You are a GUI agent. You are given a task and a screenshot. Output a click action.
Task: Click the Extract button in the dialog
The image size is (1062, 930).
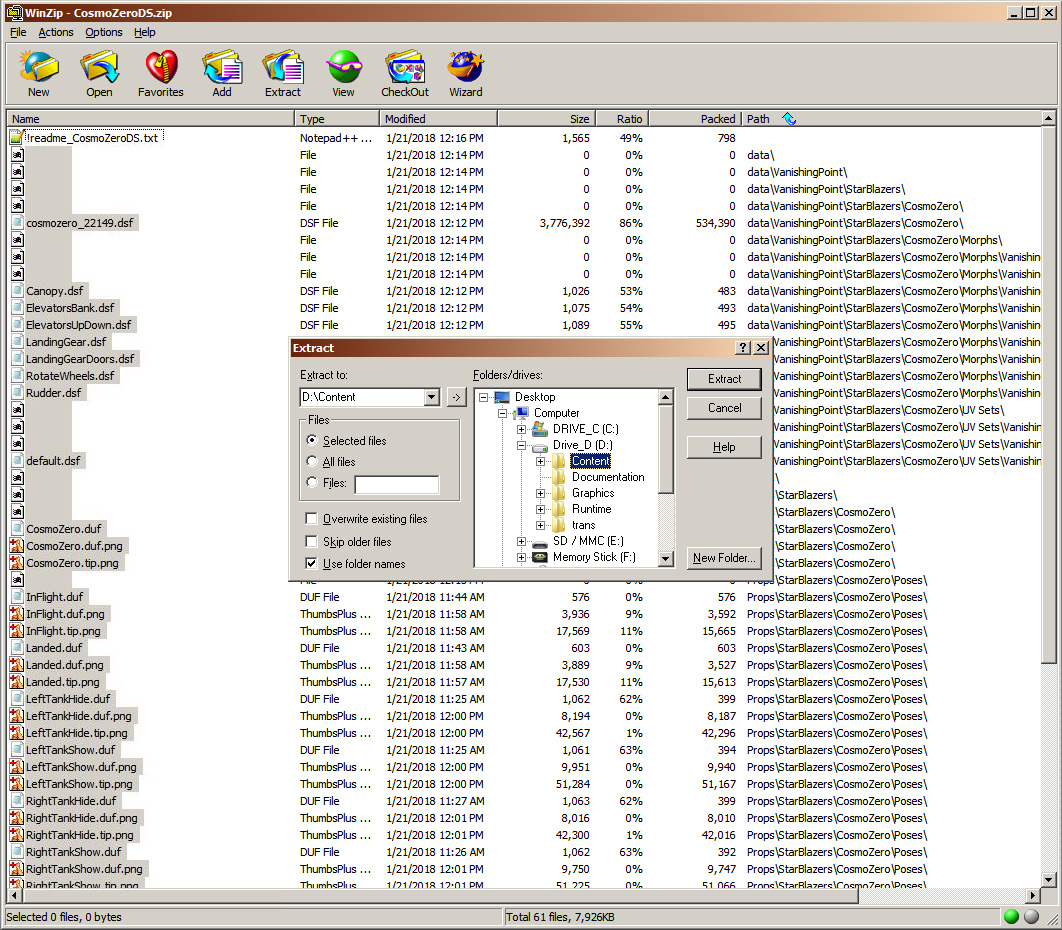[x=724, y=379]
